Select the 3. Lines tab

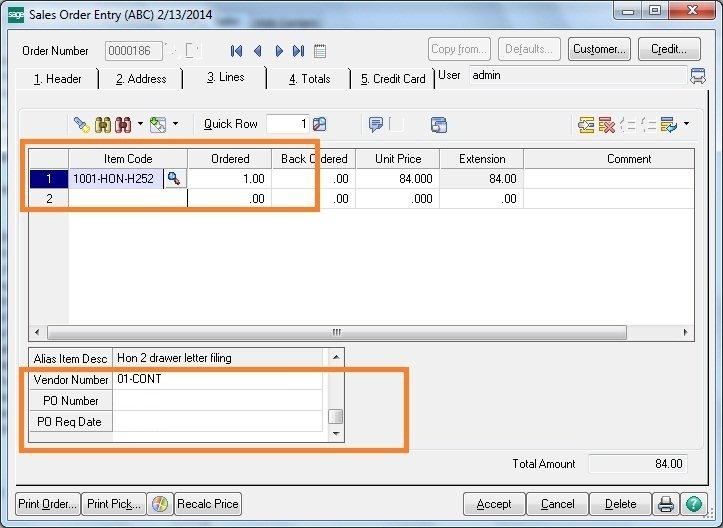tap(225, 77)
